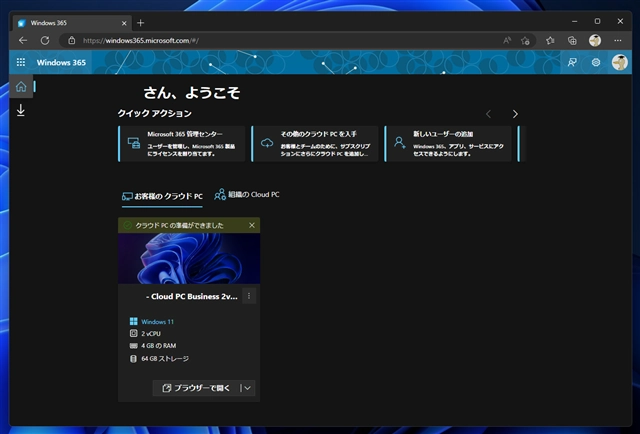
Task: Click the lock site info icon
Action: (x=71, y=40)
